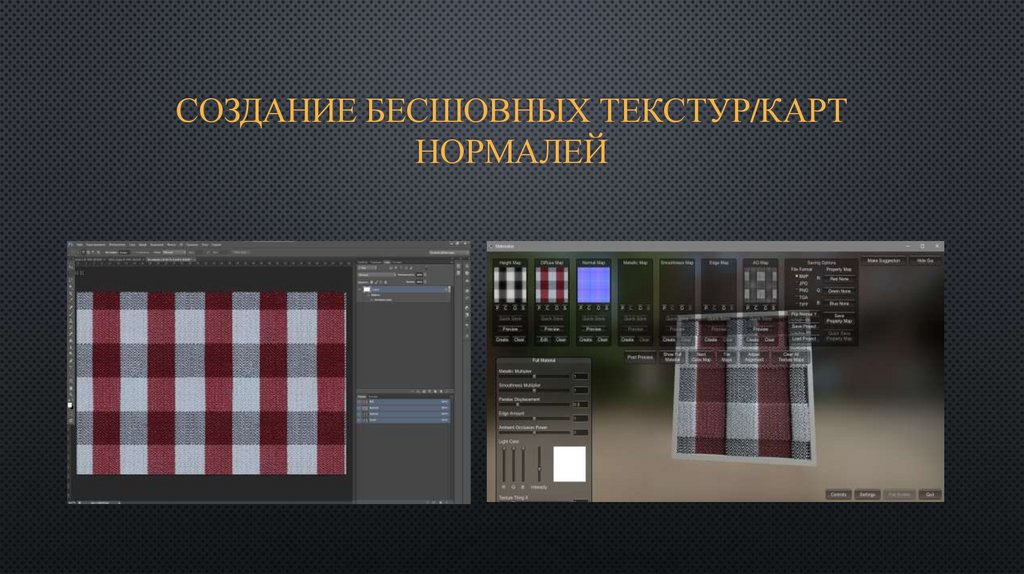Click Photoshop's white foreground color swatch

(x=71, y=405)
